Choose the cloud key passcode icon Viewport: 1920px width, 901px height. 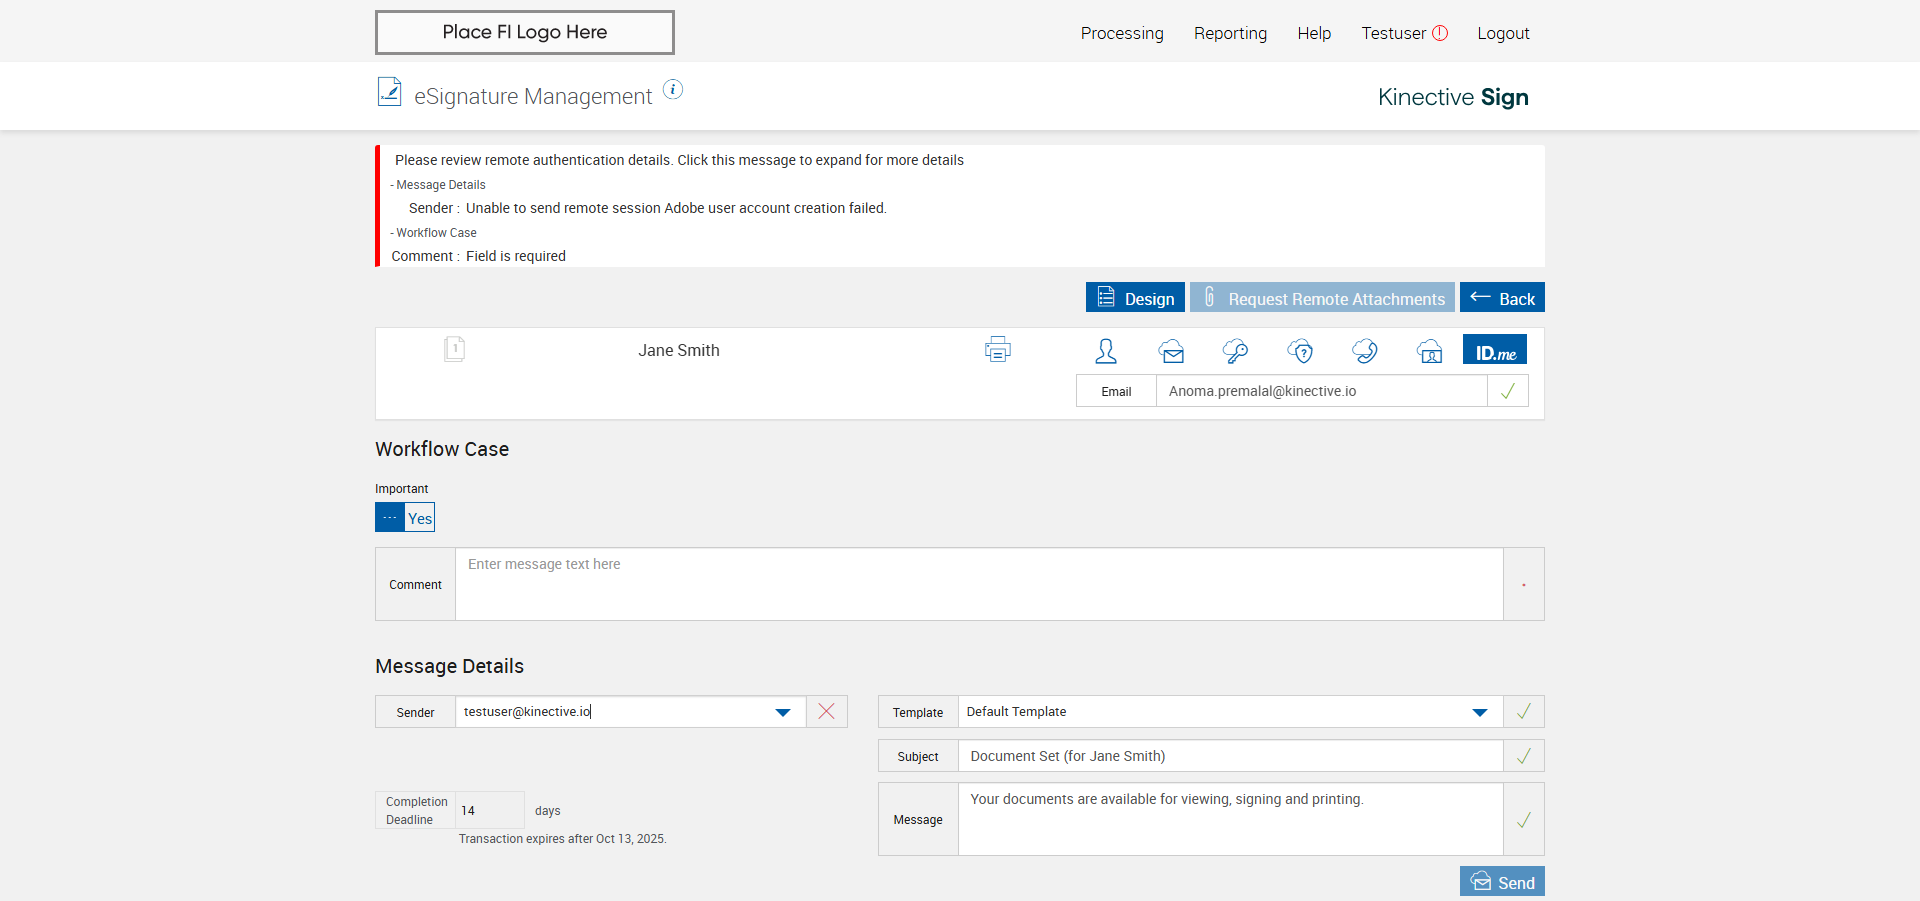click(1235, 351)
